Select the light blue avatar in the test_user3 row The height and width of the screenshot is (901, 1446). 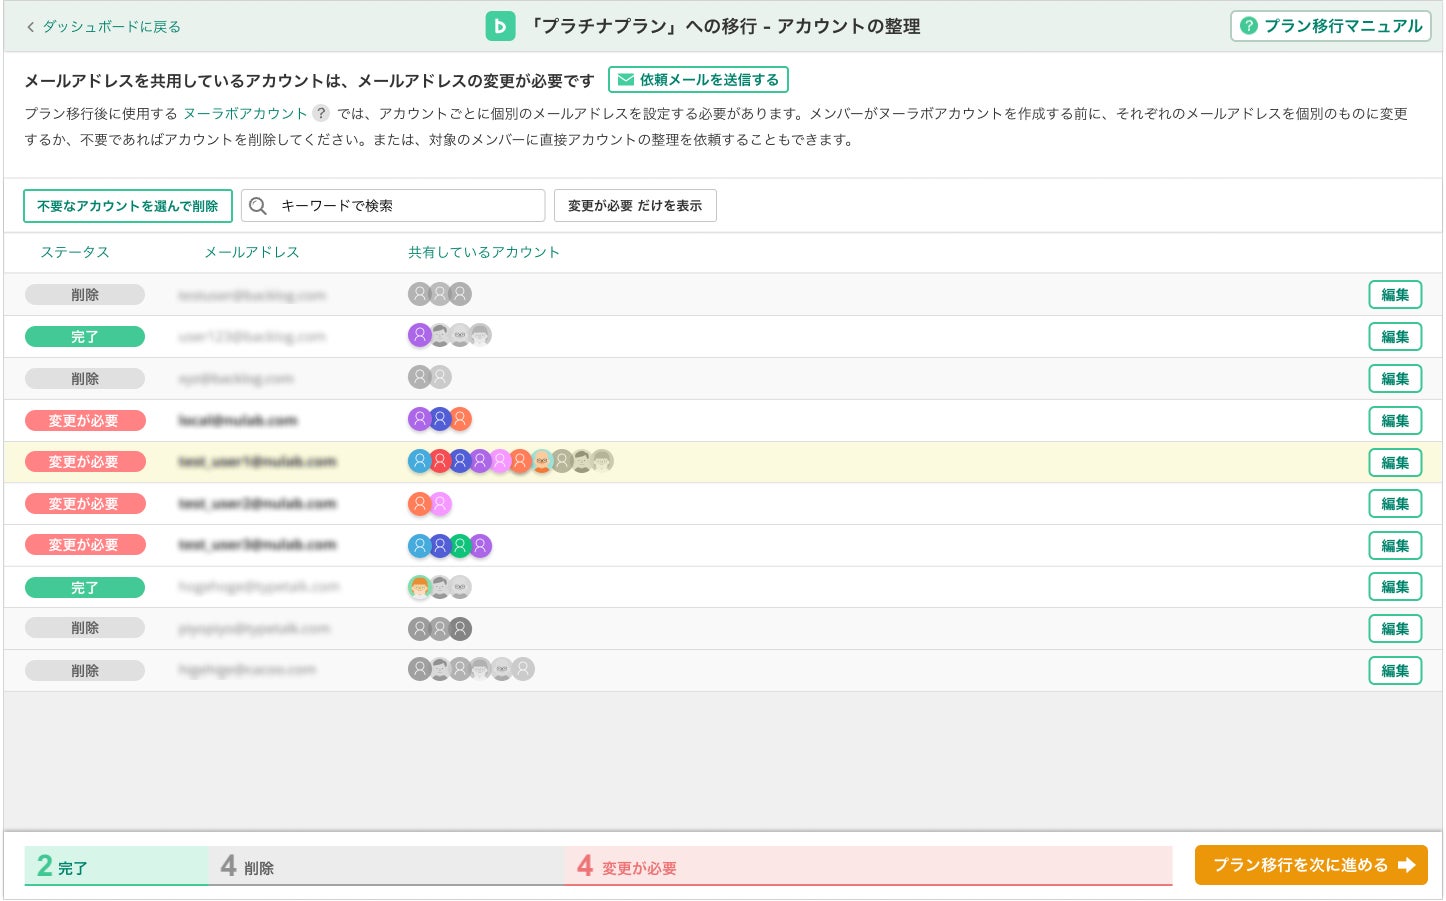(420, 546)
